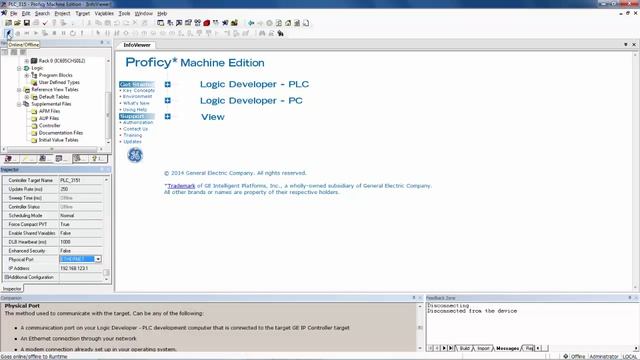Open the Variables menu

click(104, 13)
